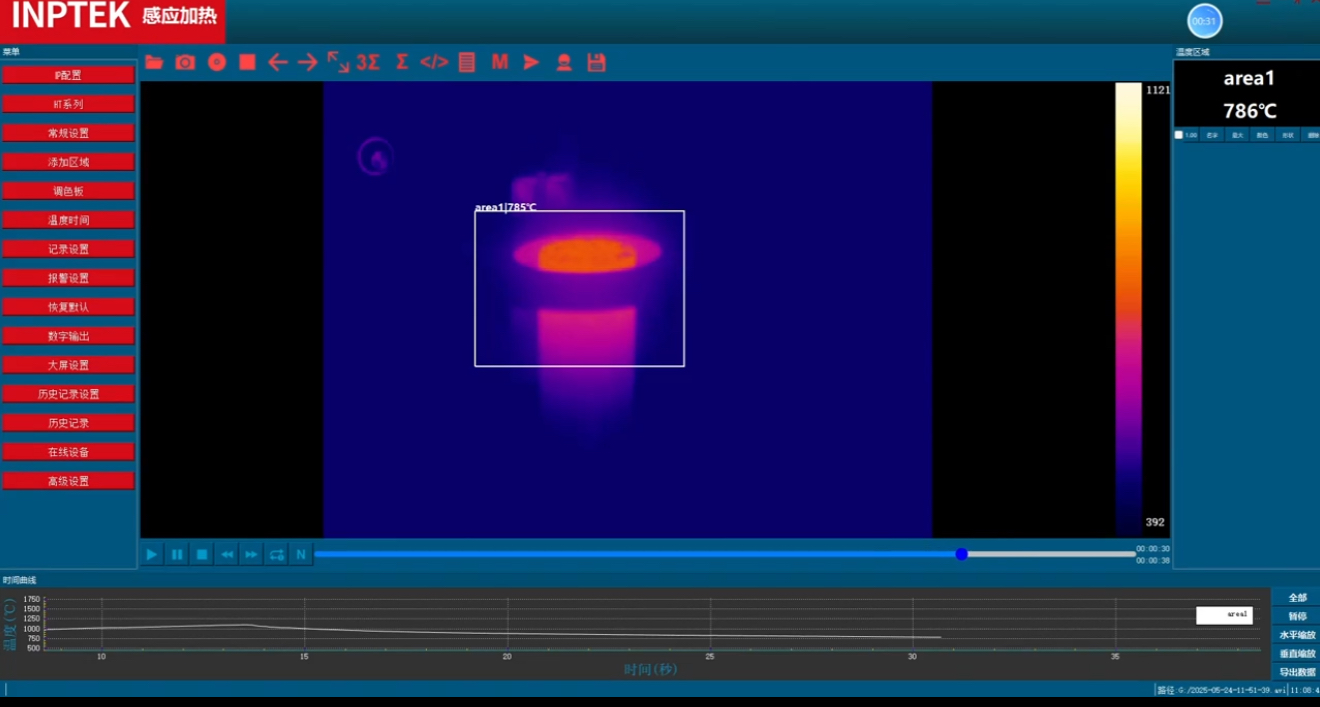Viewport: 1320px width, 707px height.
Task: Pause the thermal video playback
Action: [x=177, y=554]
